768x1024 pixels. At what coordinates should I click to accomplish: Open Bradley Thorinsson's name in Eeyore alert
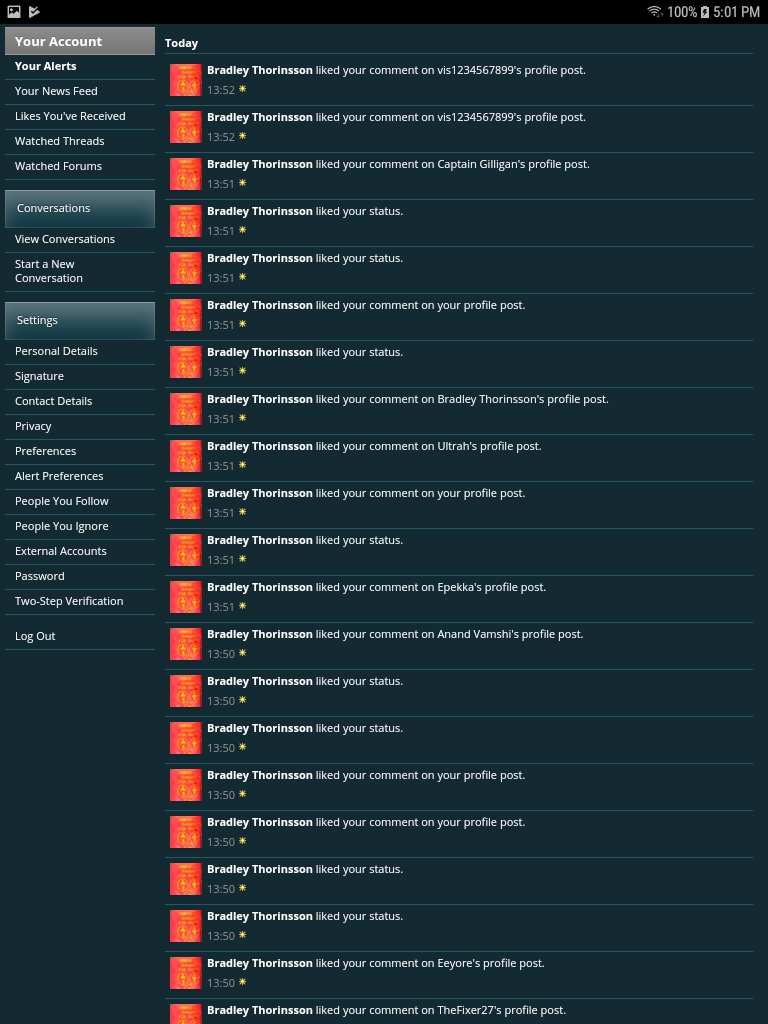259,963
